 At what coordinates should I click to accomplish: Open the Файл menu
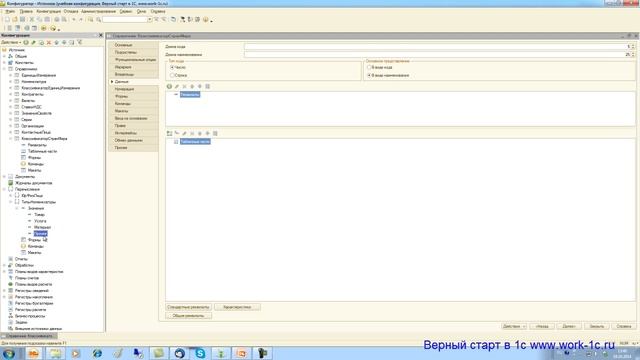coord(10,11)
